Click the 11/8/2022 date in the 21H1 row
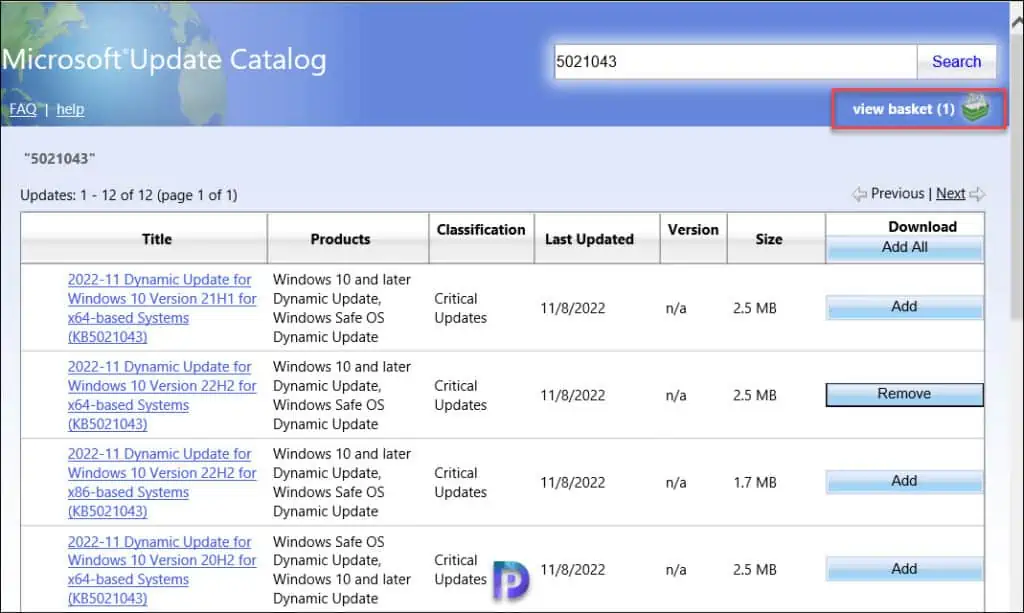The height and width of the screenshot is (613, 1024). (x=573, y=308)
